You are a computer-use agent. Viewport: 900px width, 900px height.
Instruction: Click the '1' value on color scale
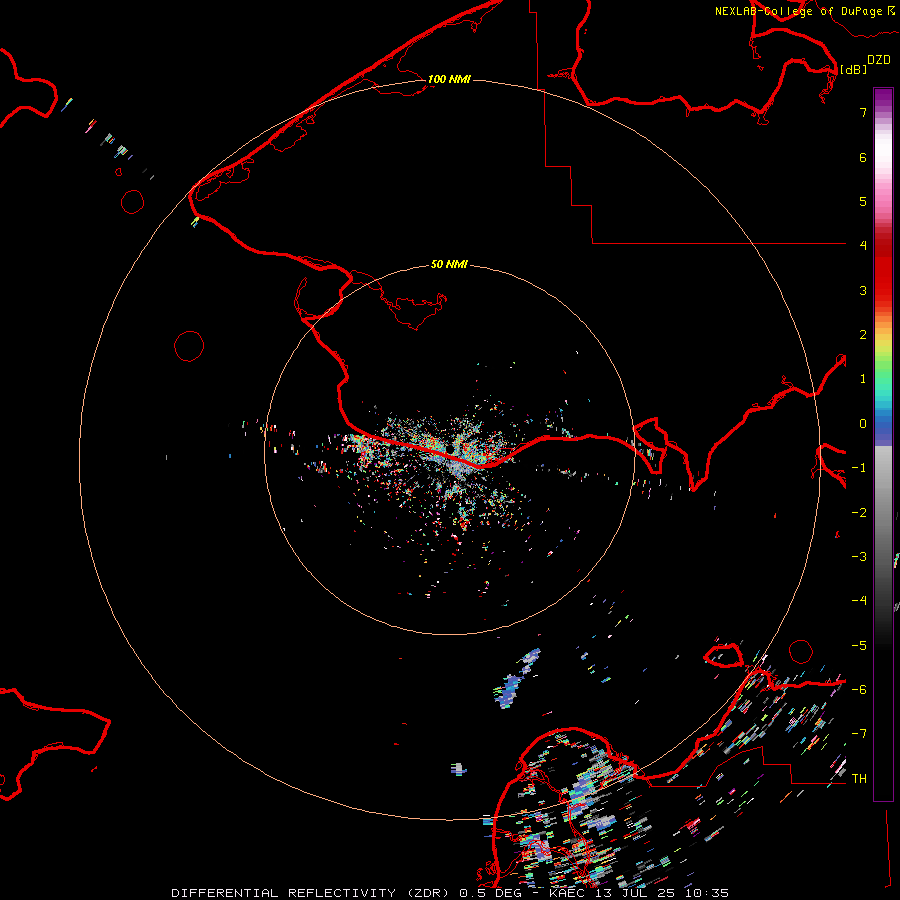tap(863, 379)
